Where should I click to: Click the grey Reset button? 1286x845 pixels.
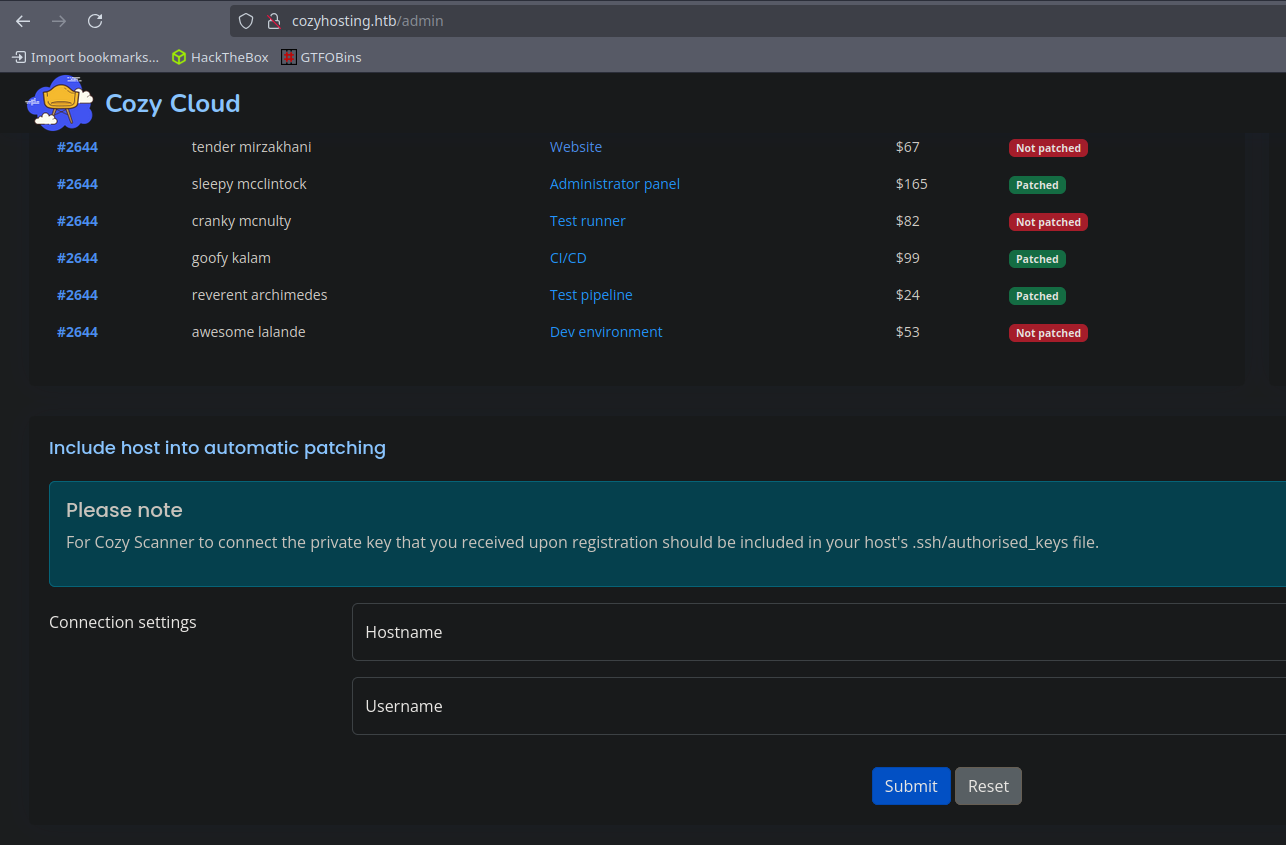click(x=988, y=786)
